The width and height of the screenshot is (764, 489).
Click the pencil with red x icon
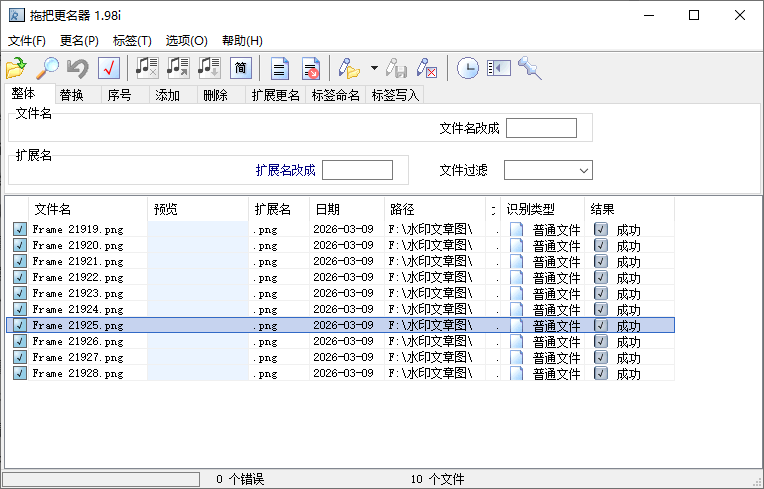(x=427, y=68)
